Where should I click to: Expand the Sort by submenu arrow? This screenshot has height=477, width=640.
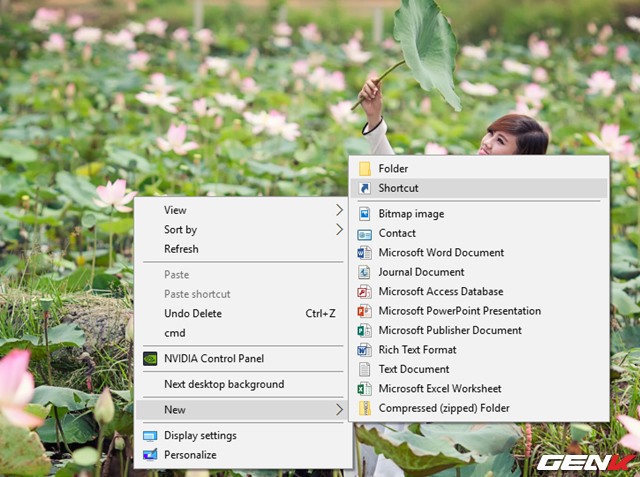(339, 229)
